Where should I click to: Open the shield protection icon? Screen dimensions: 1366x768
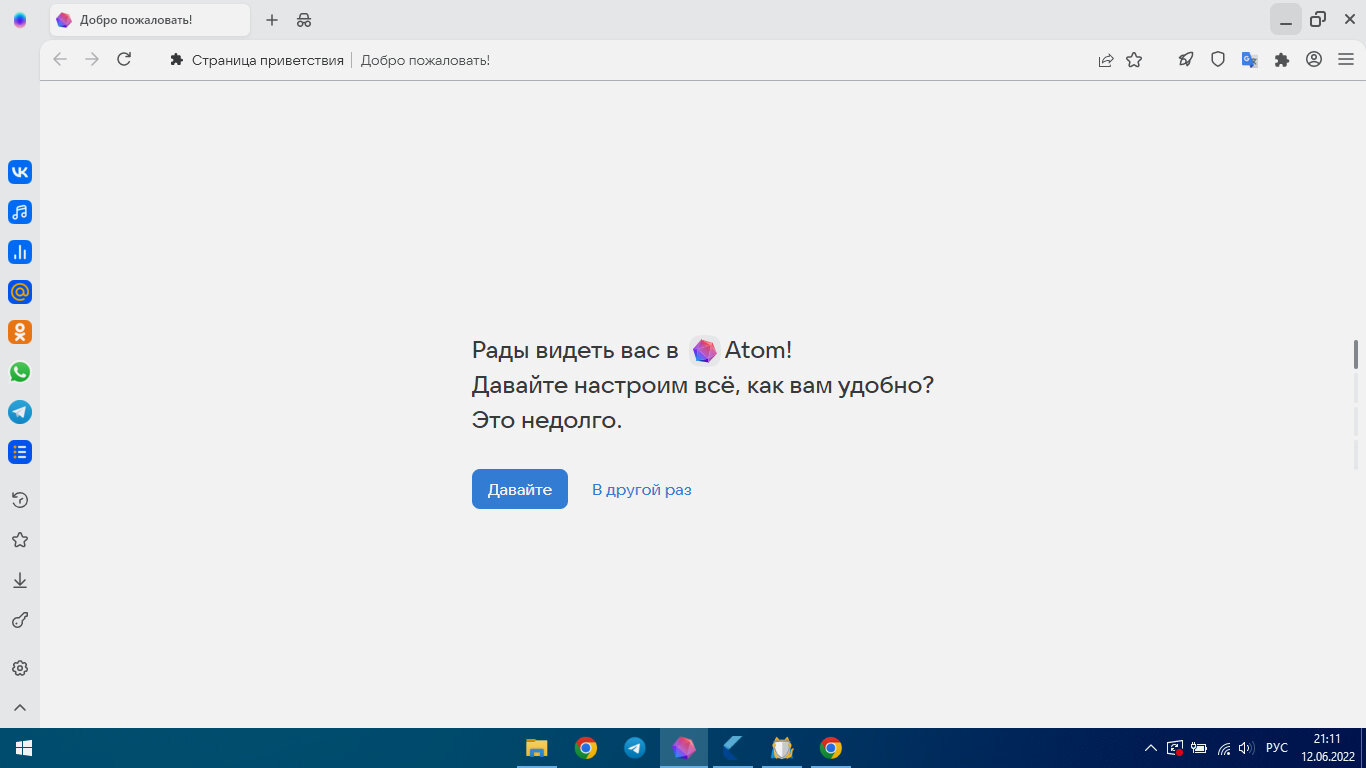1218,60
